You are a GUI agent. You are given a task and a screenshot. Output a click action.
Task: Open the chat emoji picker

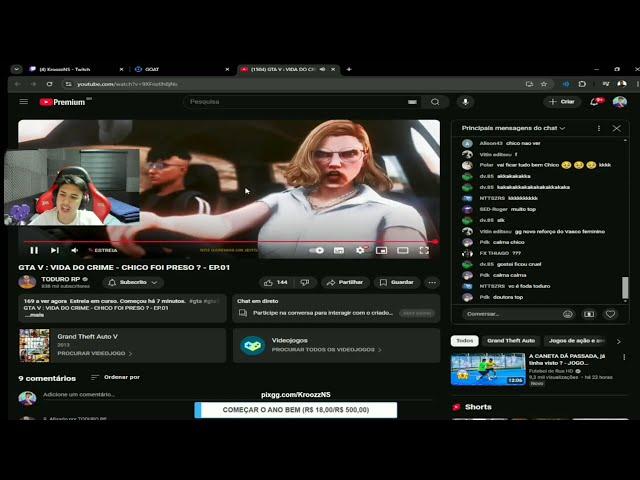pos(567,314)
